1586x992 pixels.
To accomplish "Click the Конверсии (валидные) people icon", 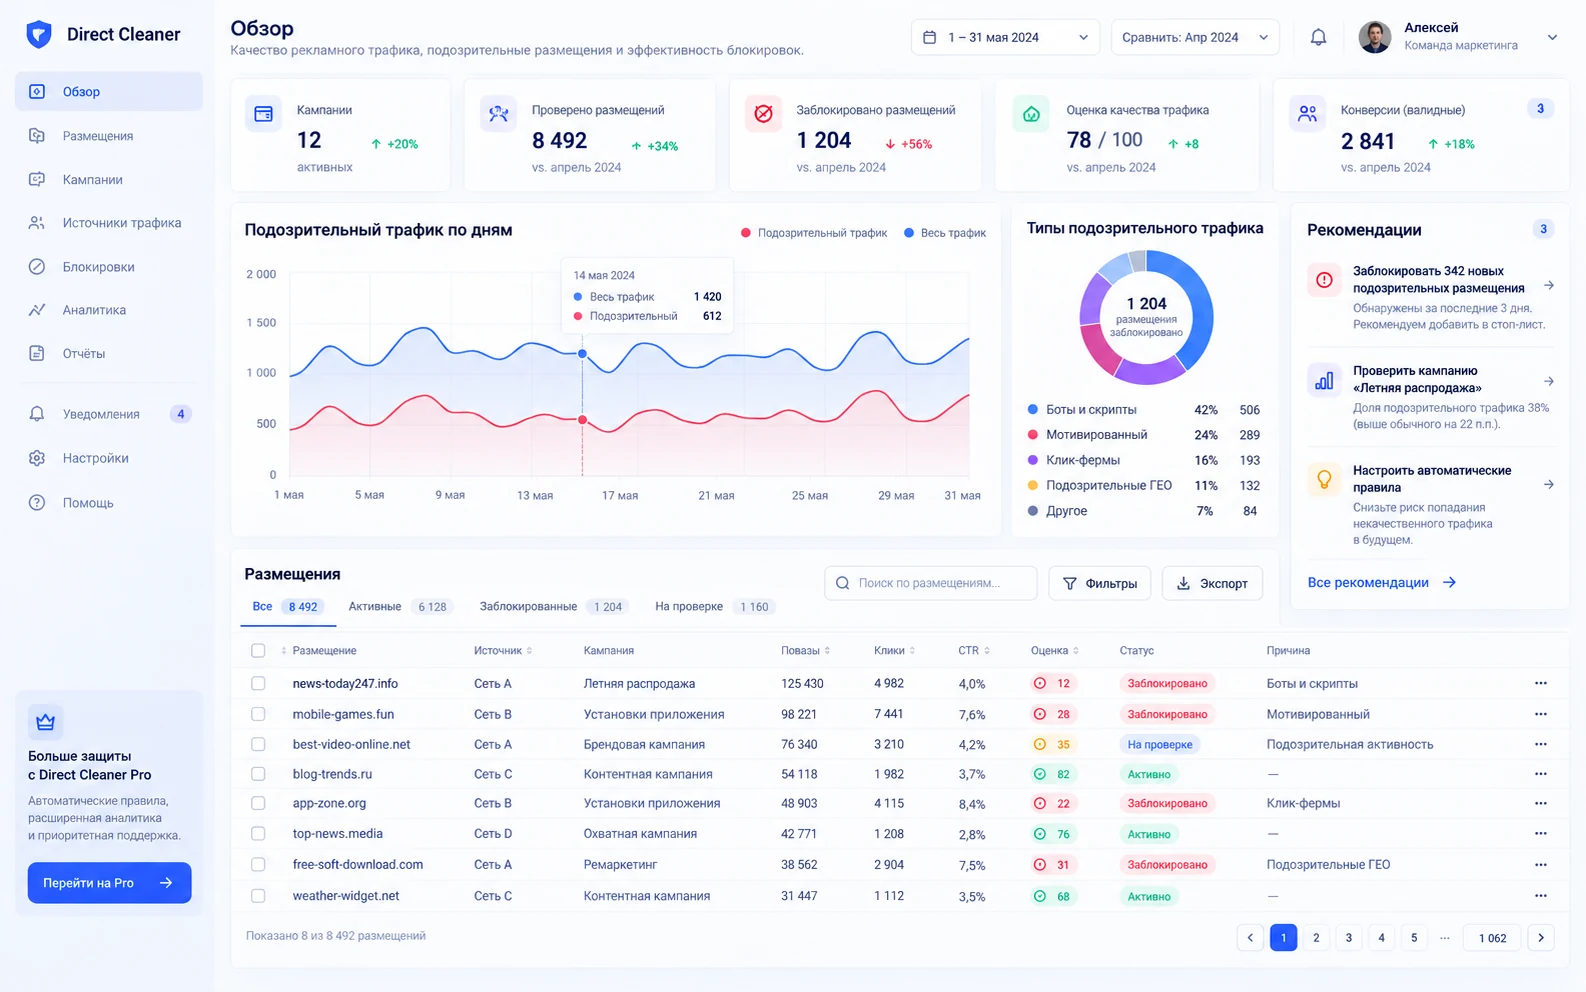I will [1307, 114].
